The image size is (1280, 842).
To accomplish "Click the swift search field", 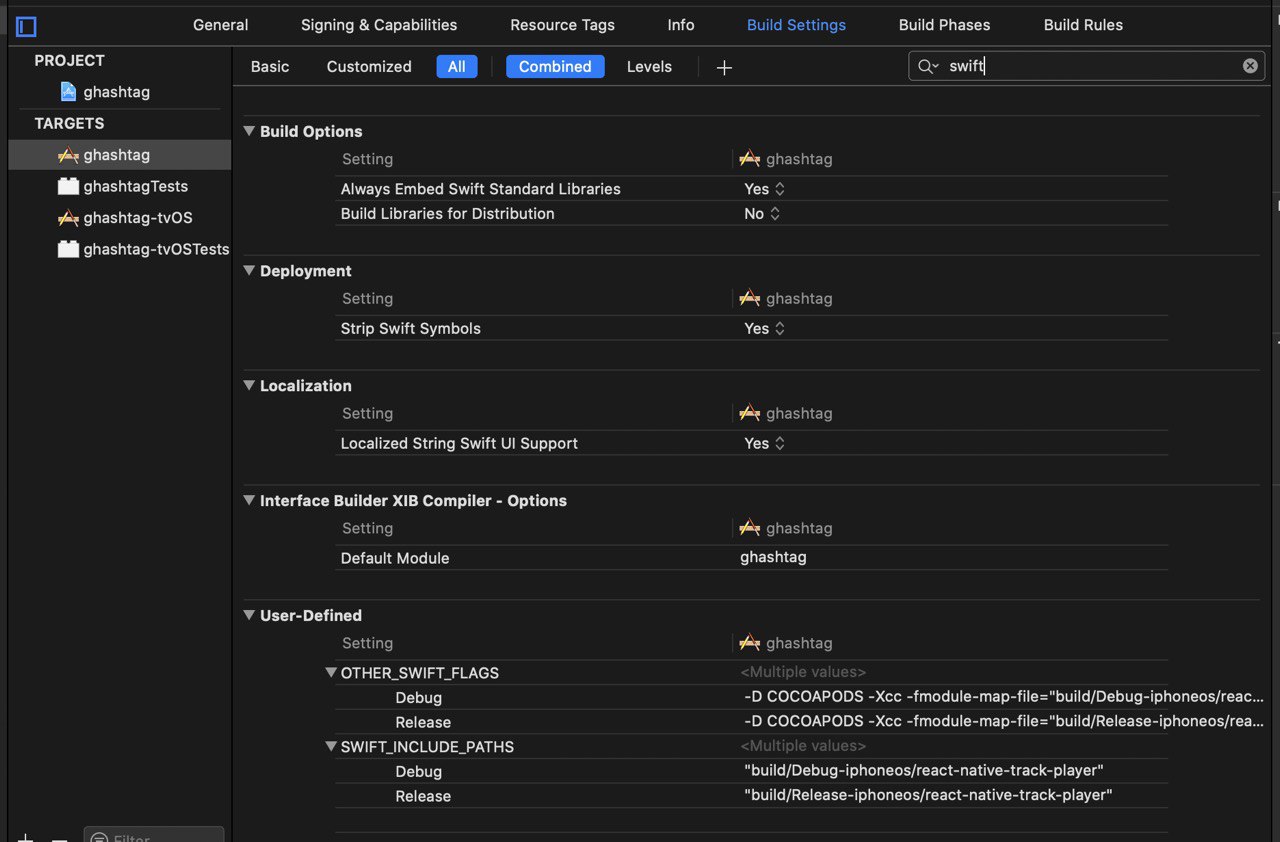I will click(1086, 66).
